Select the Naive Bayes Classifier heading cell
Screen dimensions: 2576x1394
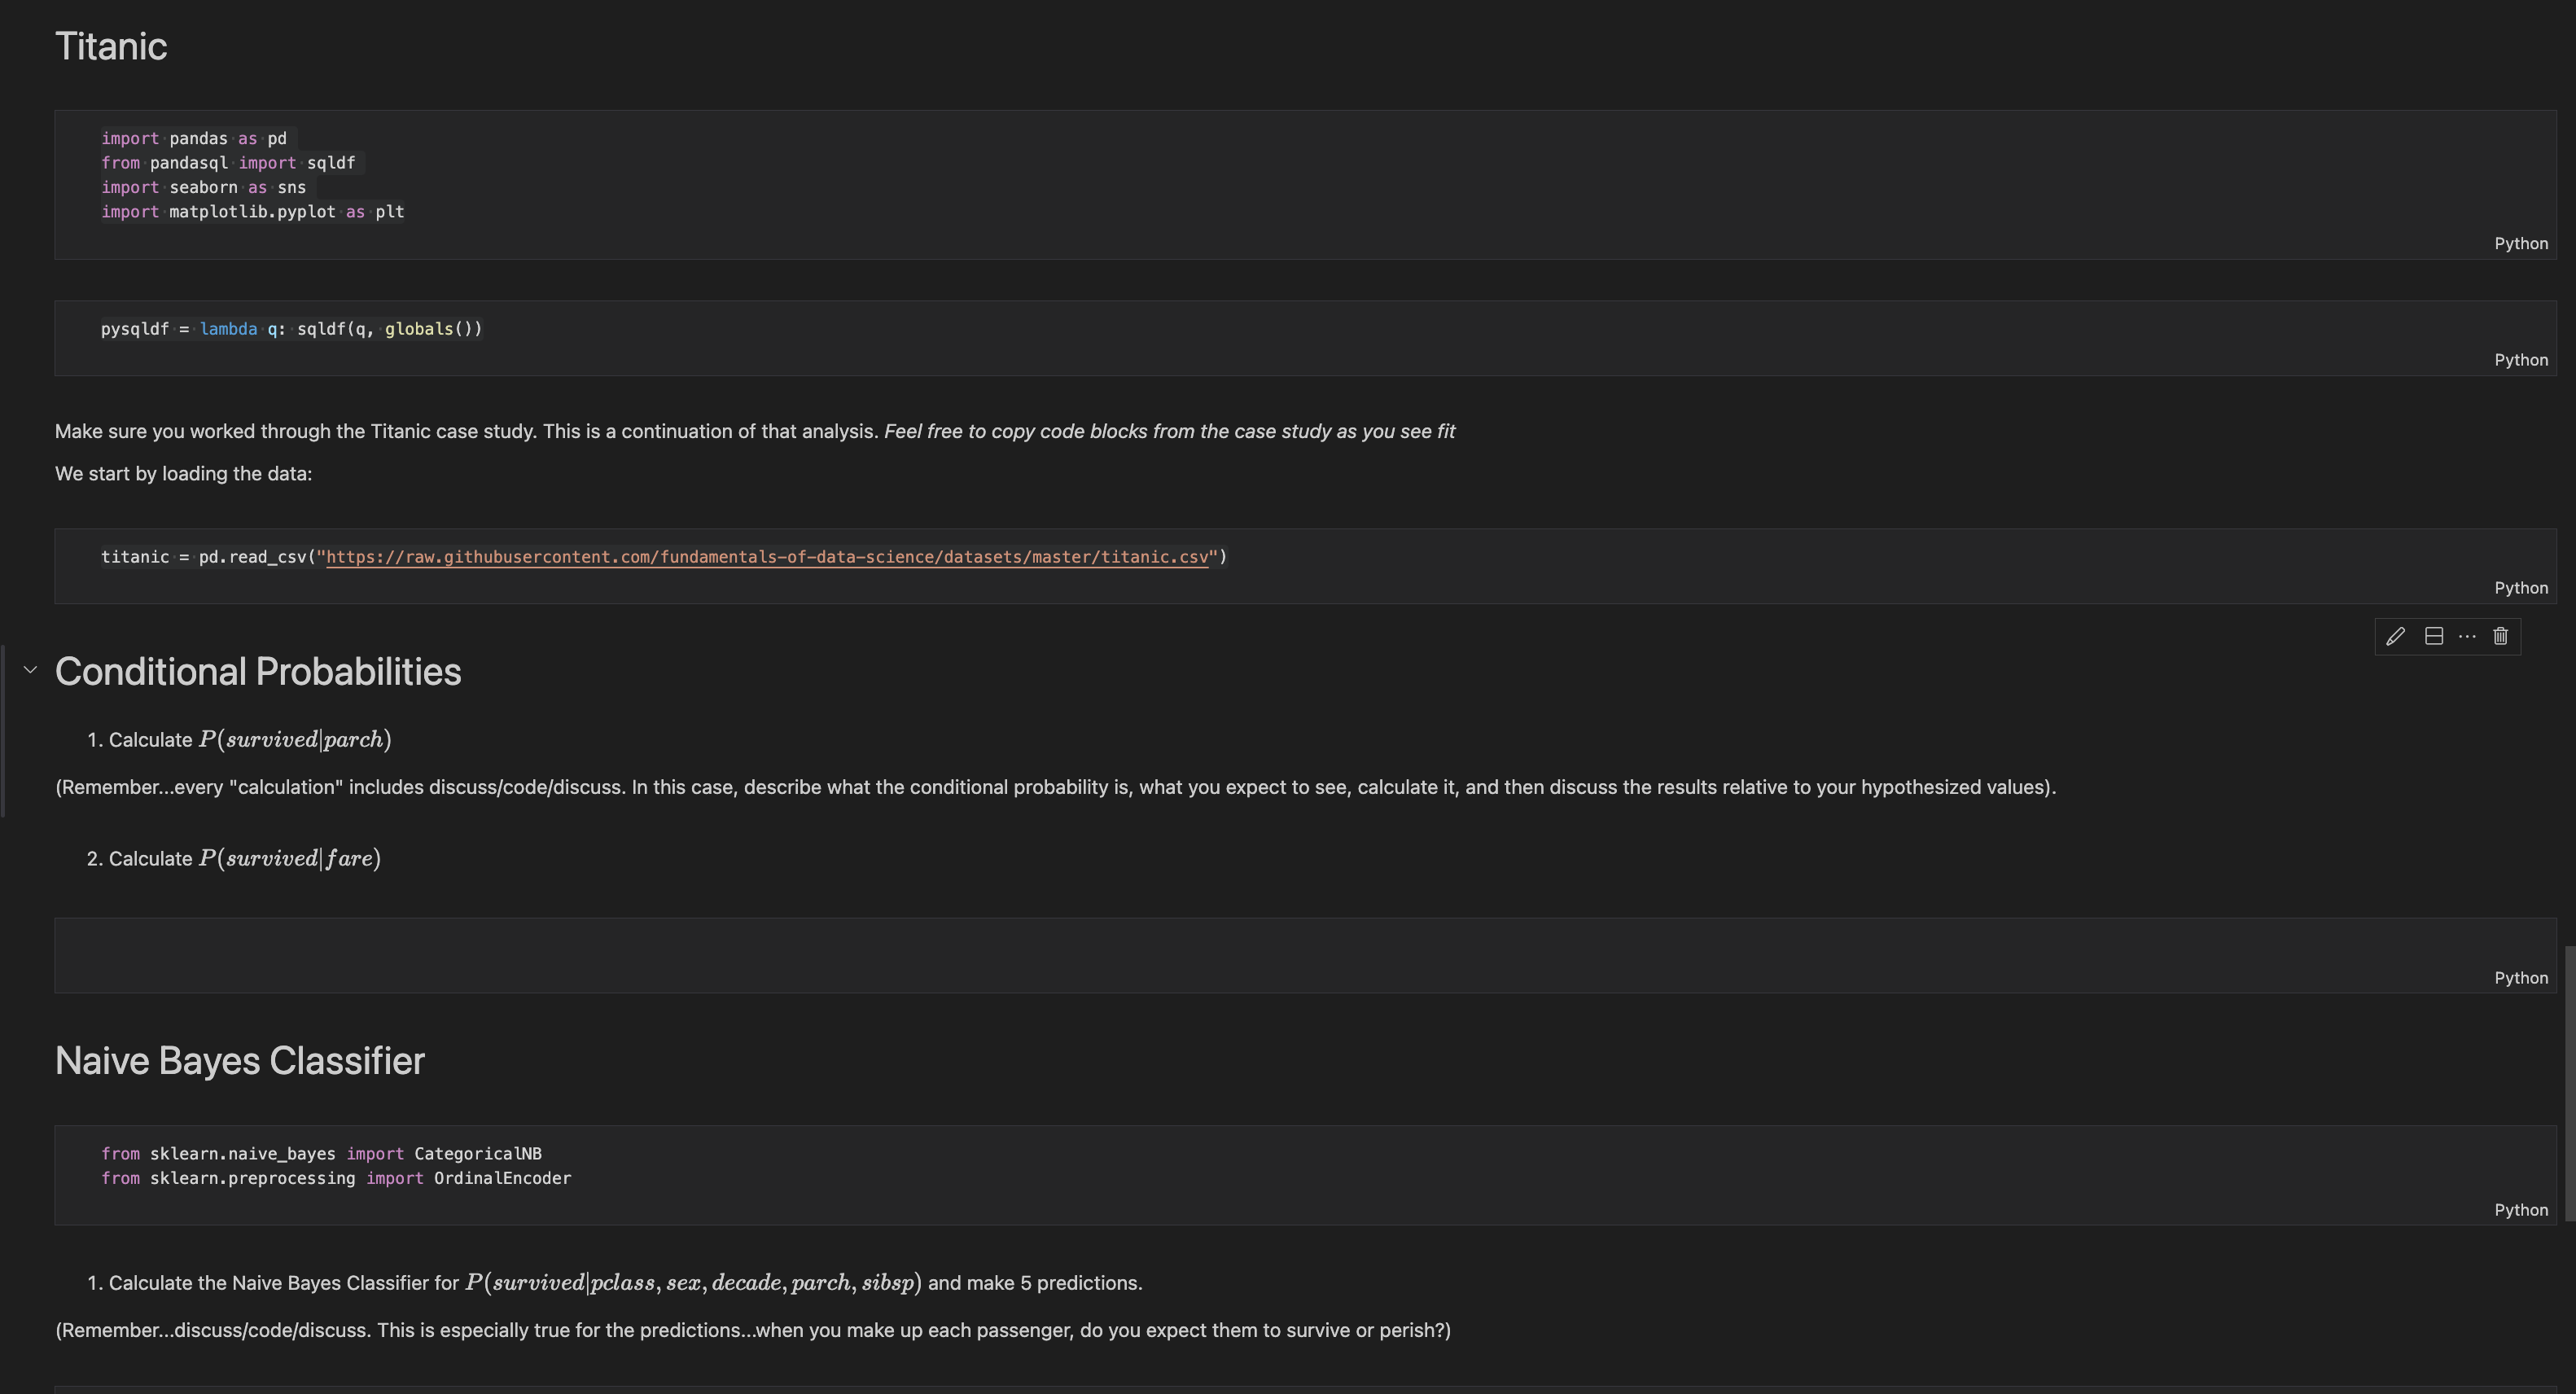pos(240,1061)
